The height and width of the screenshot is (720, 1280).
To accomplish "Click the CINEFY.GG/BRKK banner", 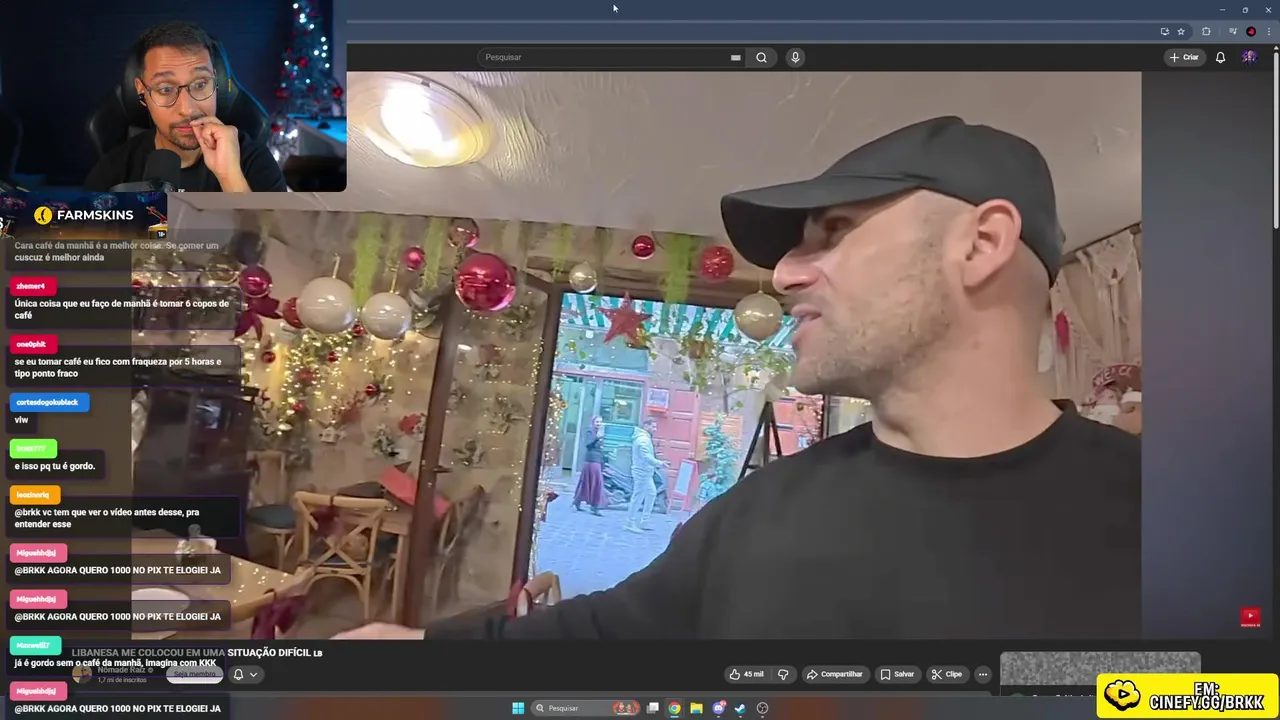I will (x=1187, y=696).
